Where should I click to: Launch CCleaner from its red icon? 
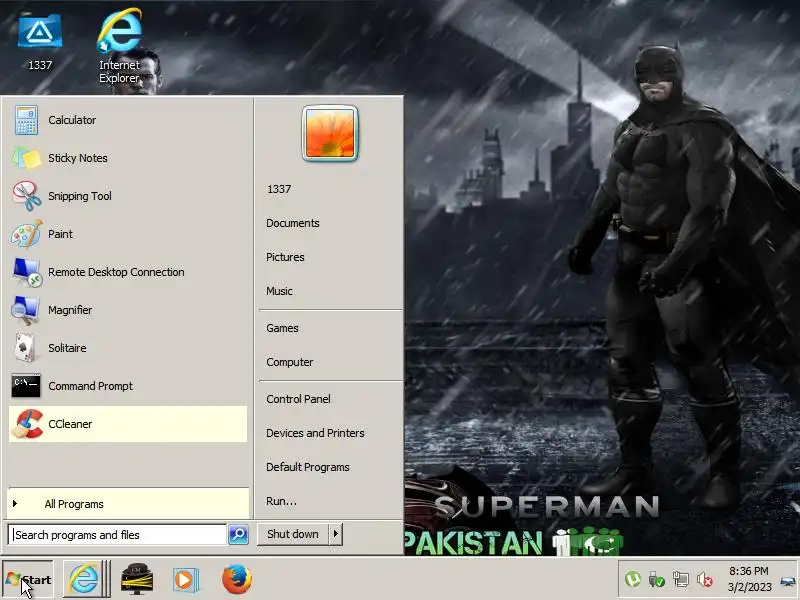(x=27, y=424)
